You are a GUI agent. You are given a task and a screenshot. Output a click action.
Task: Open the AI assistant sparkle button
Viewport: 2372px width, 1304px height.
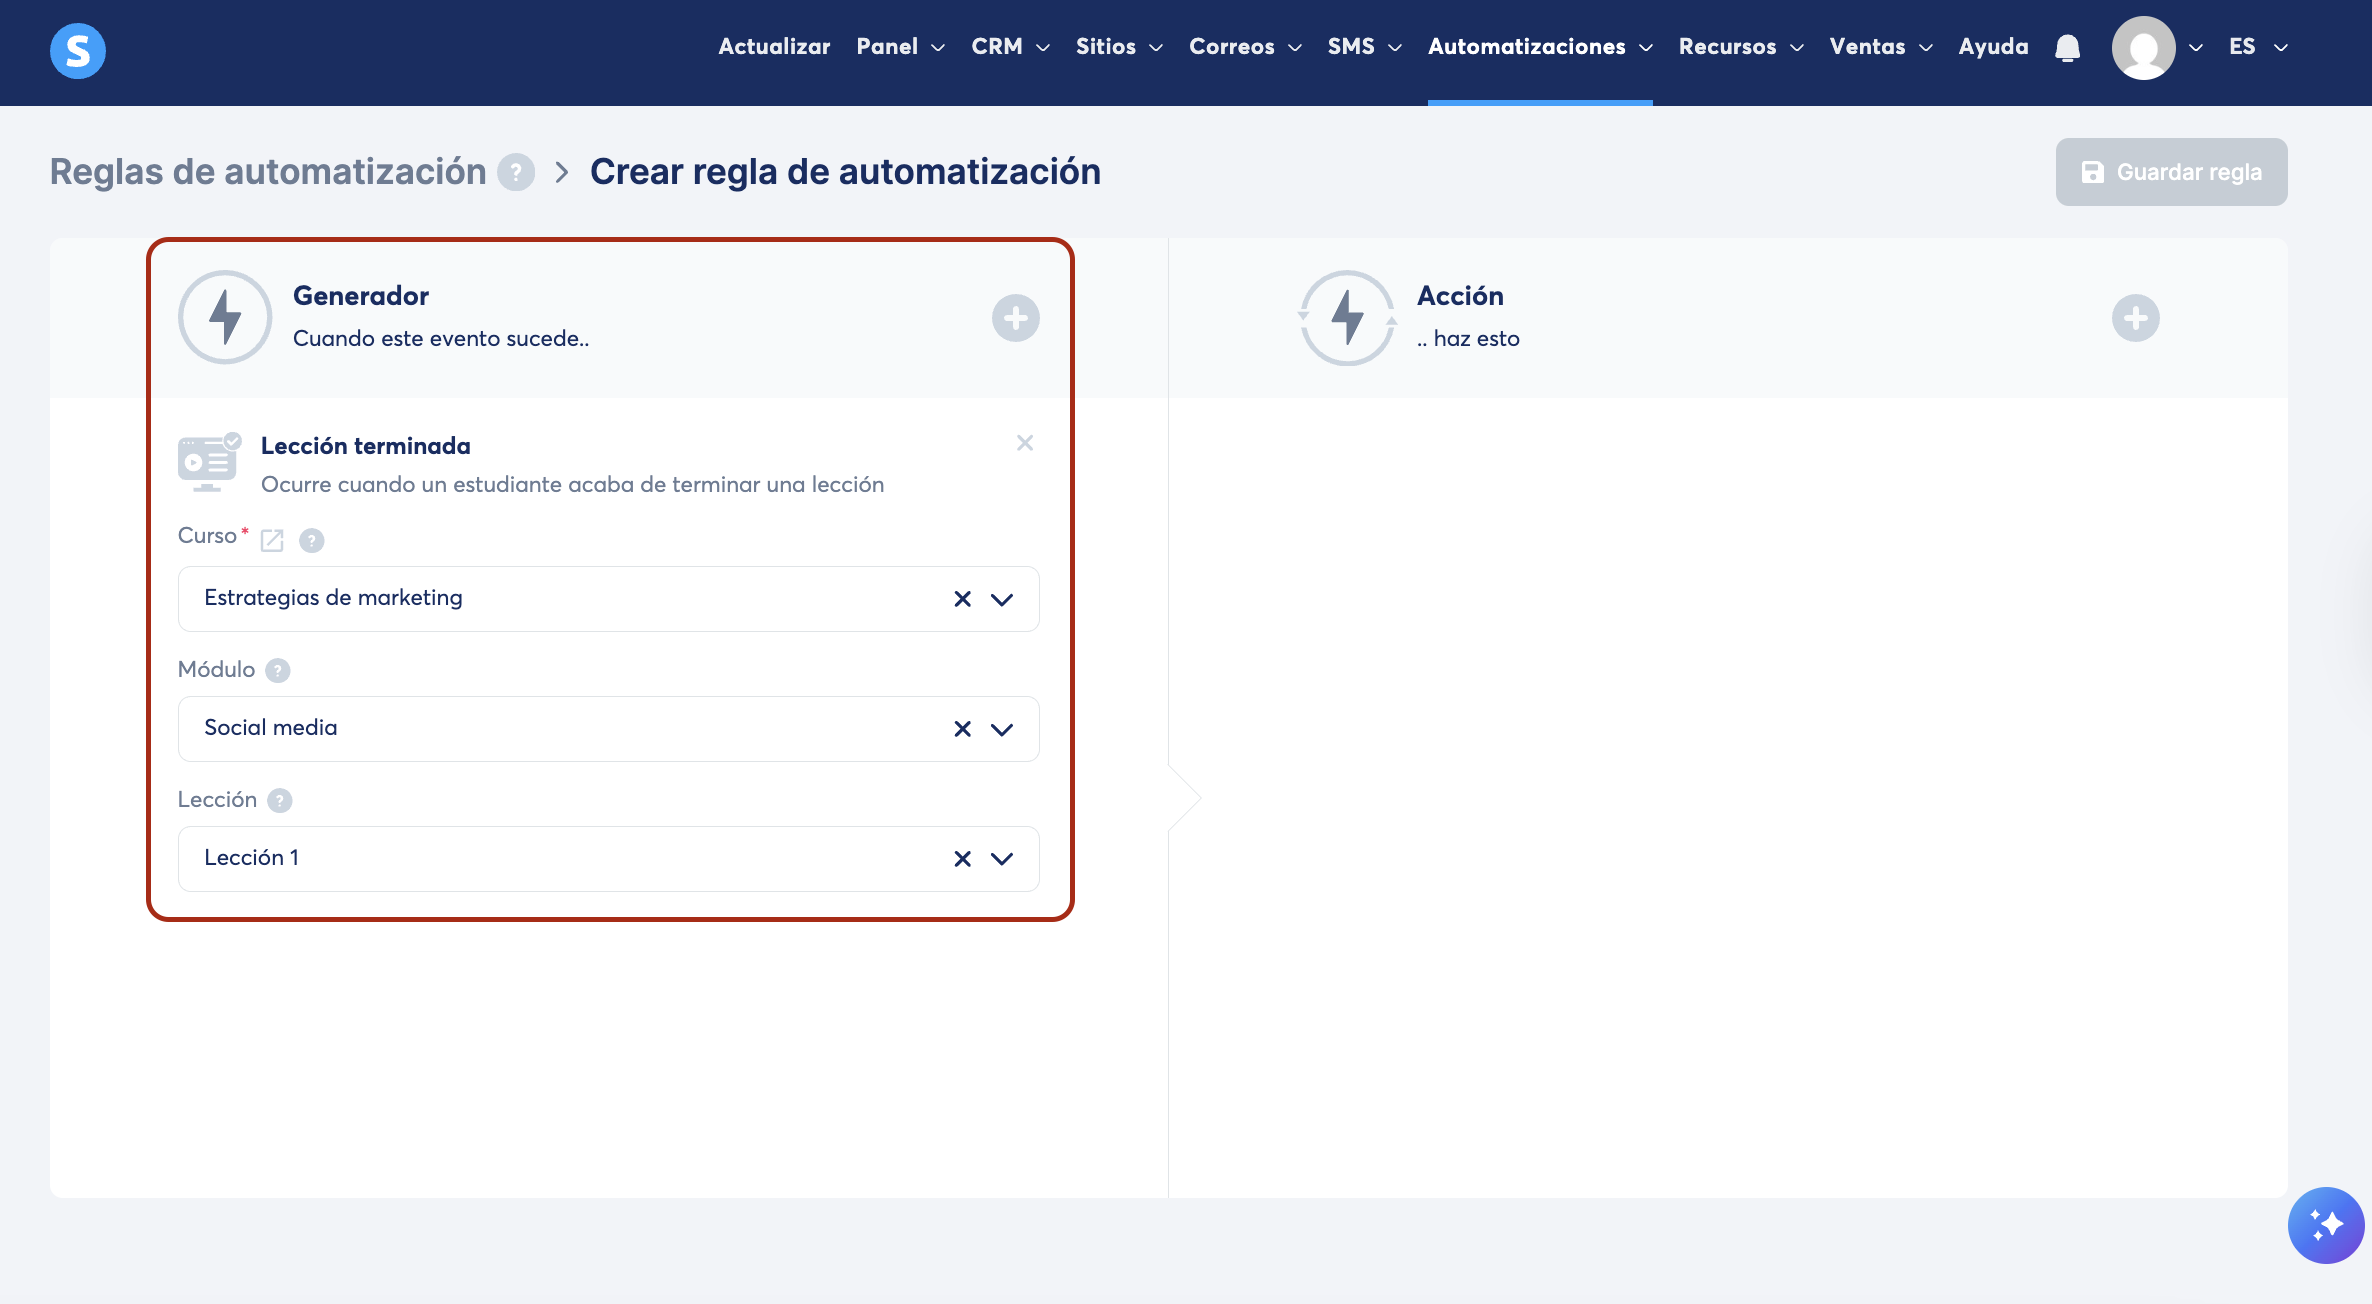tap(2325, 1225)
